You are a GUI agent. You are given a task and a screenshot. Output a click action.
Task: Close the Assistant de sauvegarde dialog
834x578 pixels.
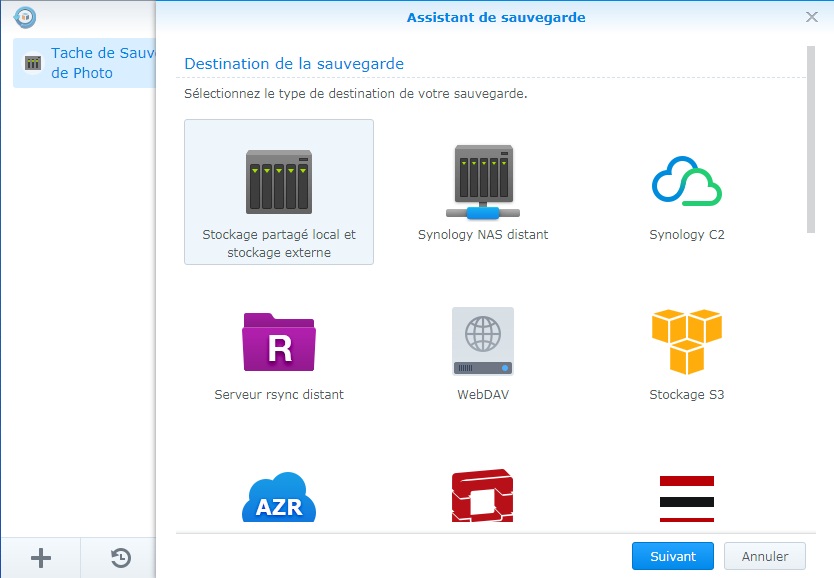click(812, 17)
